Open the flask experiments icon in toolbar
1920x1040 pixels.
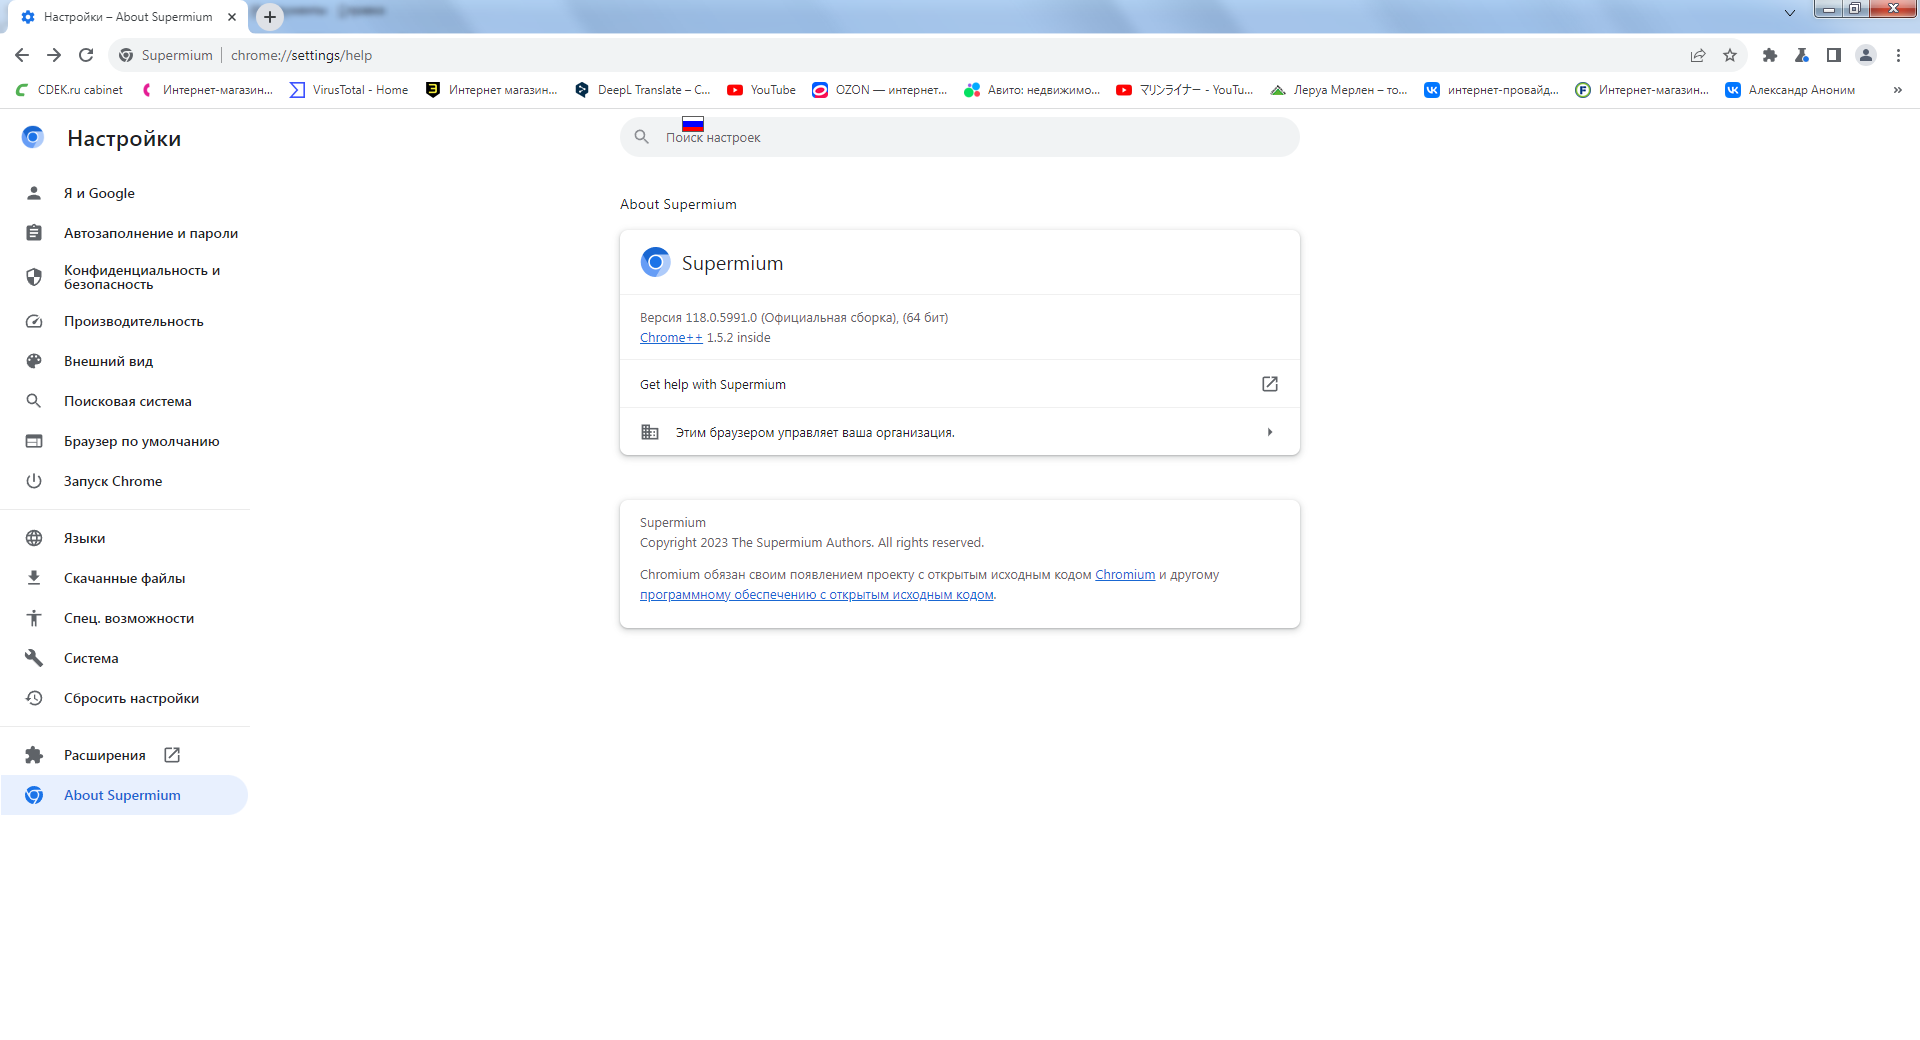pos(1802,55)
